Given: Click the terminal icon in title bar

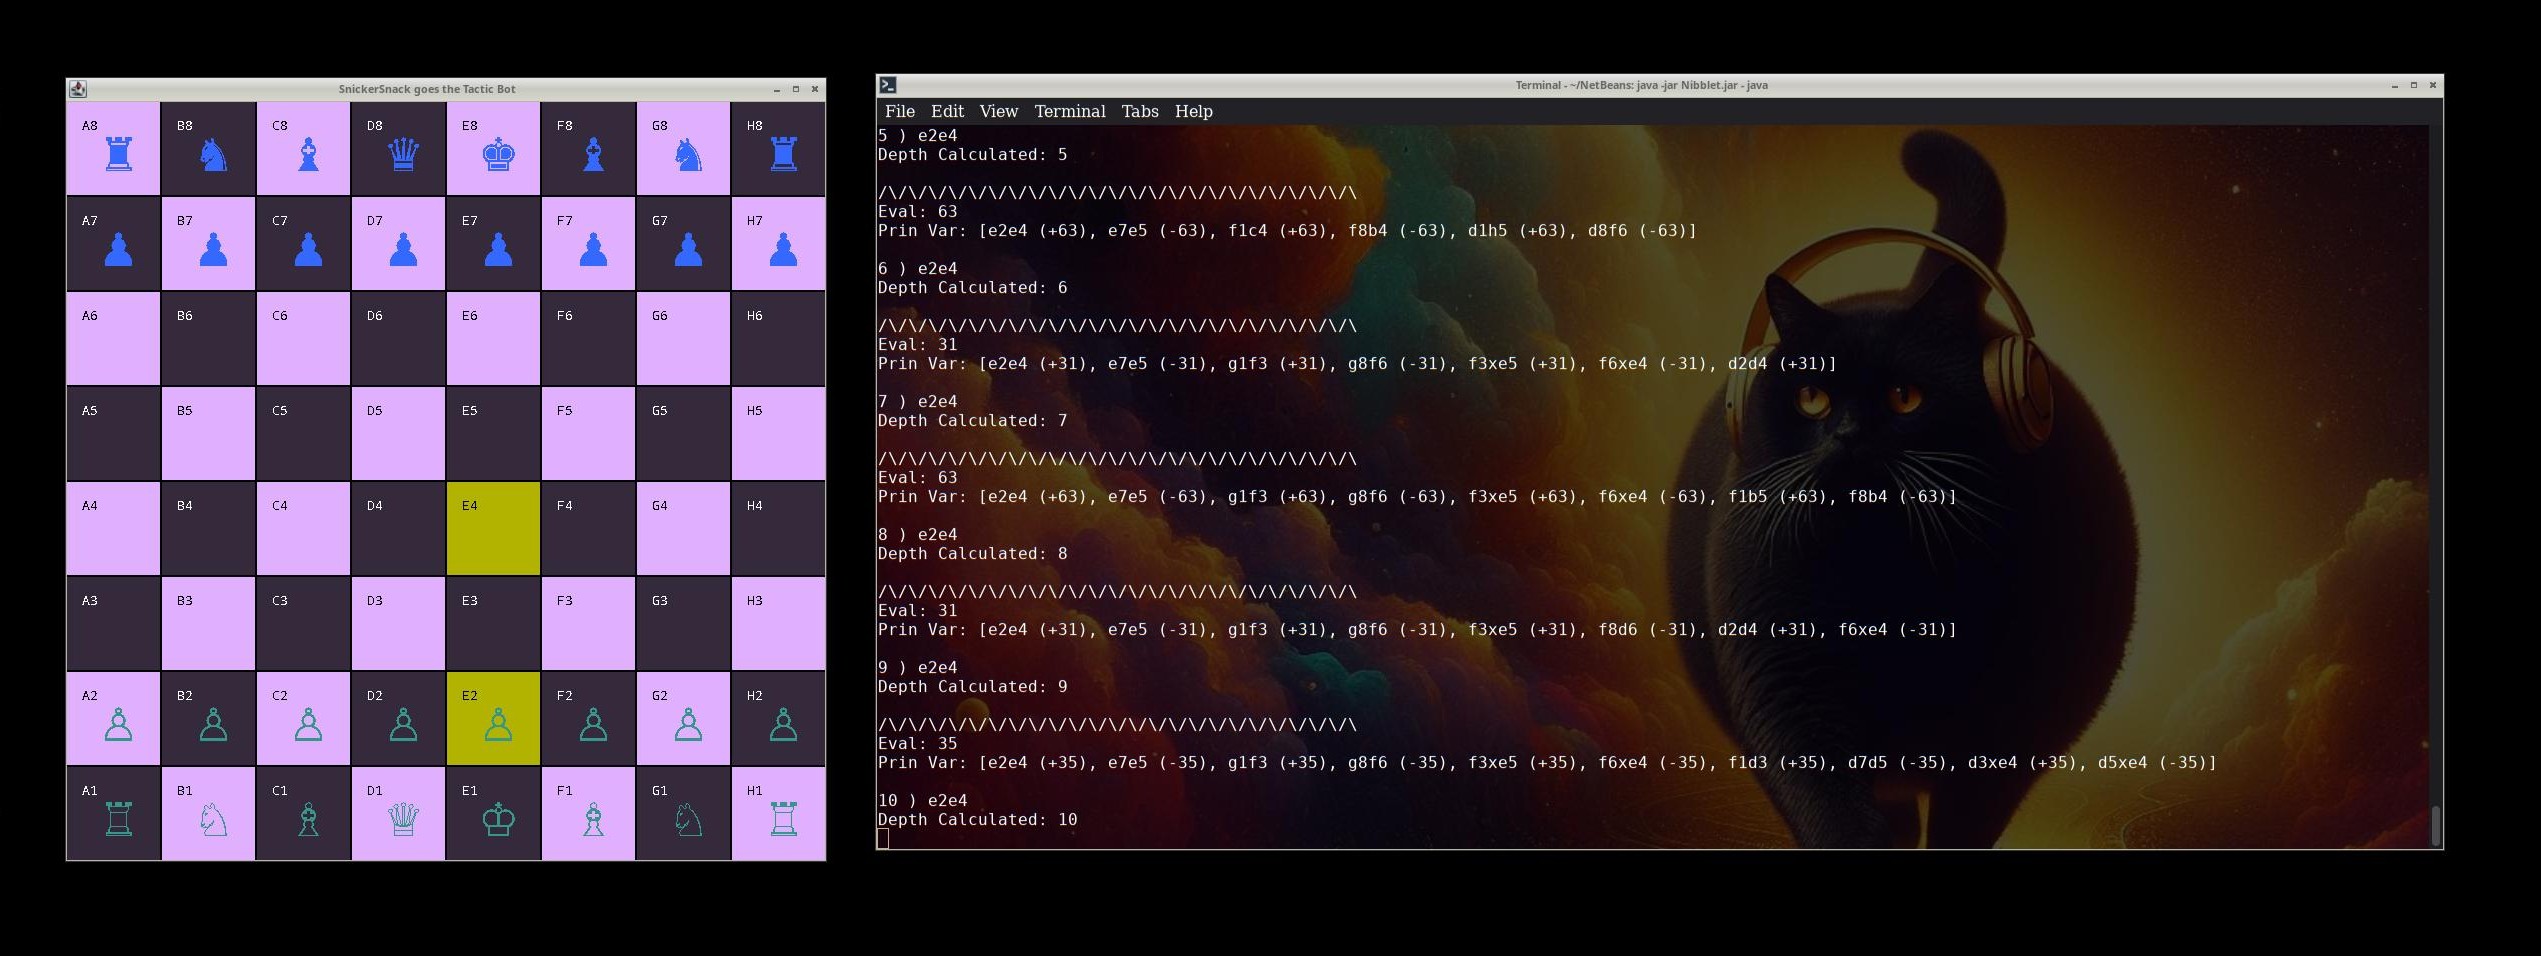Looking at the screenshot, I should (x=888, y=85).
